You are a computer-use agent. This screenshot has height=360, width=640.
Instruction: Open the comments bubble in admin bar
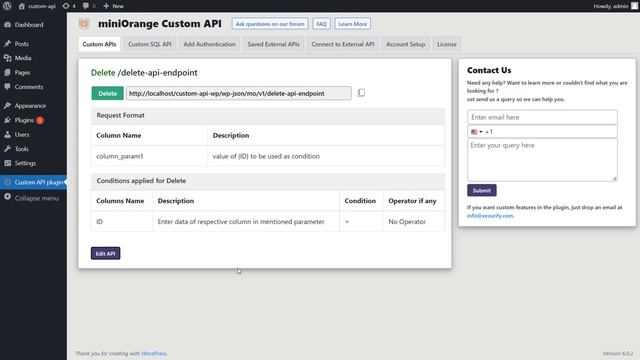tap(89, 6)
